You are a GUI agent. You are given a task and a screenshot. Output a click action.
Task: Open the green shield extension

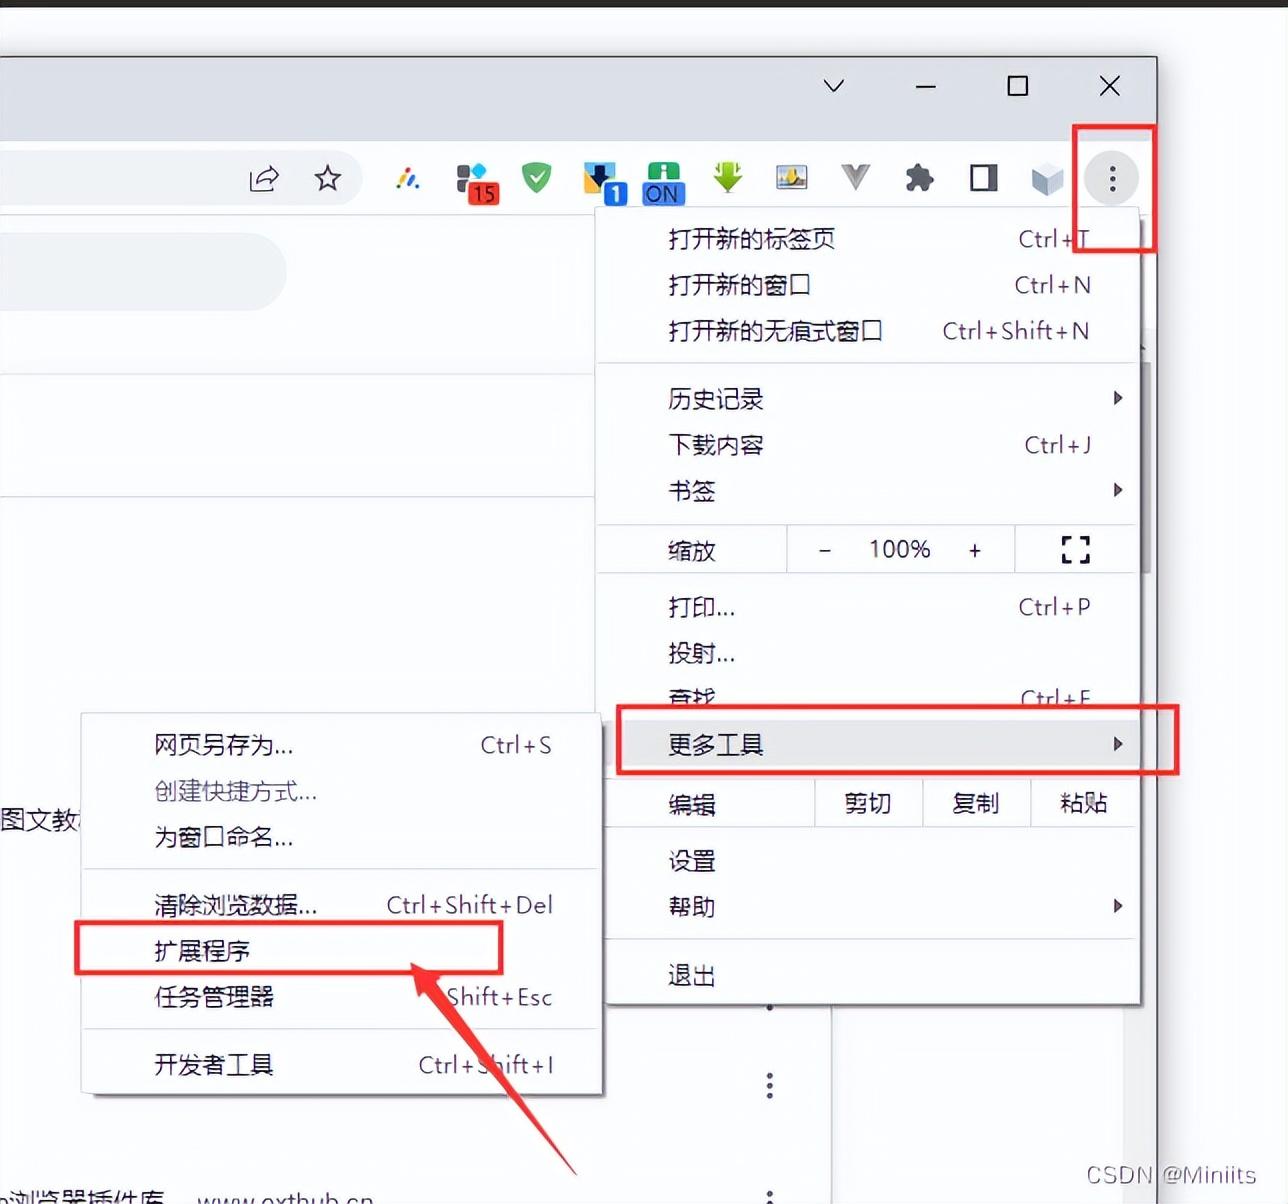[537, 178]
